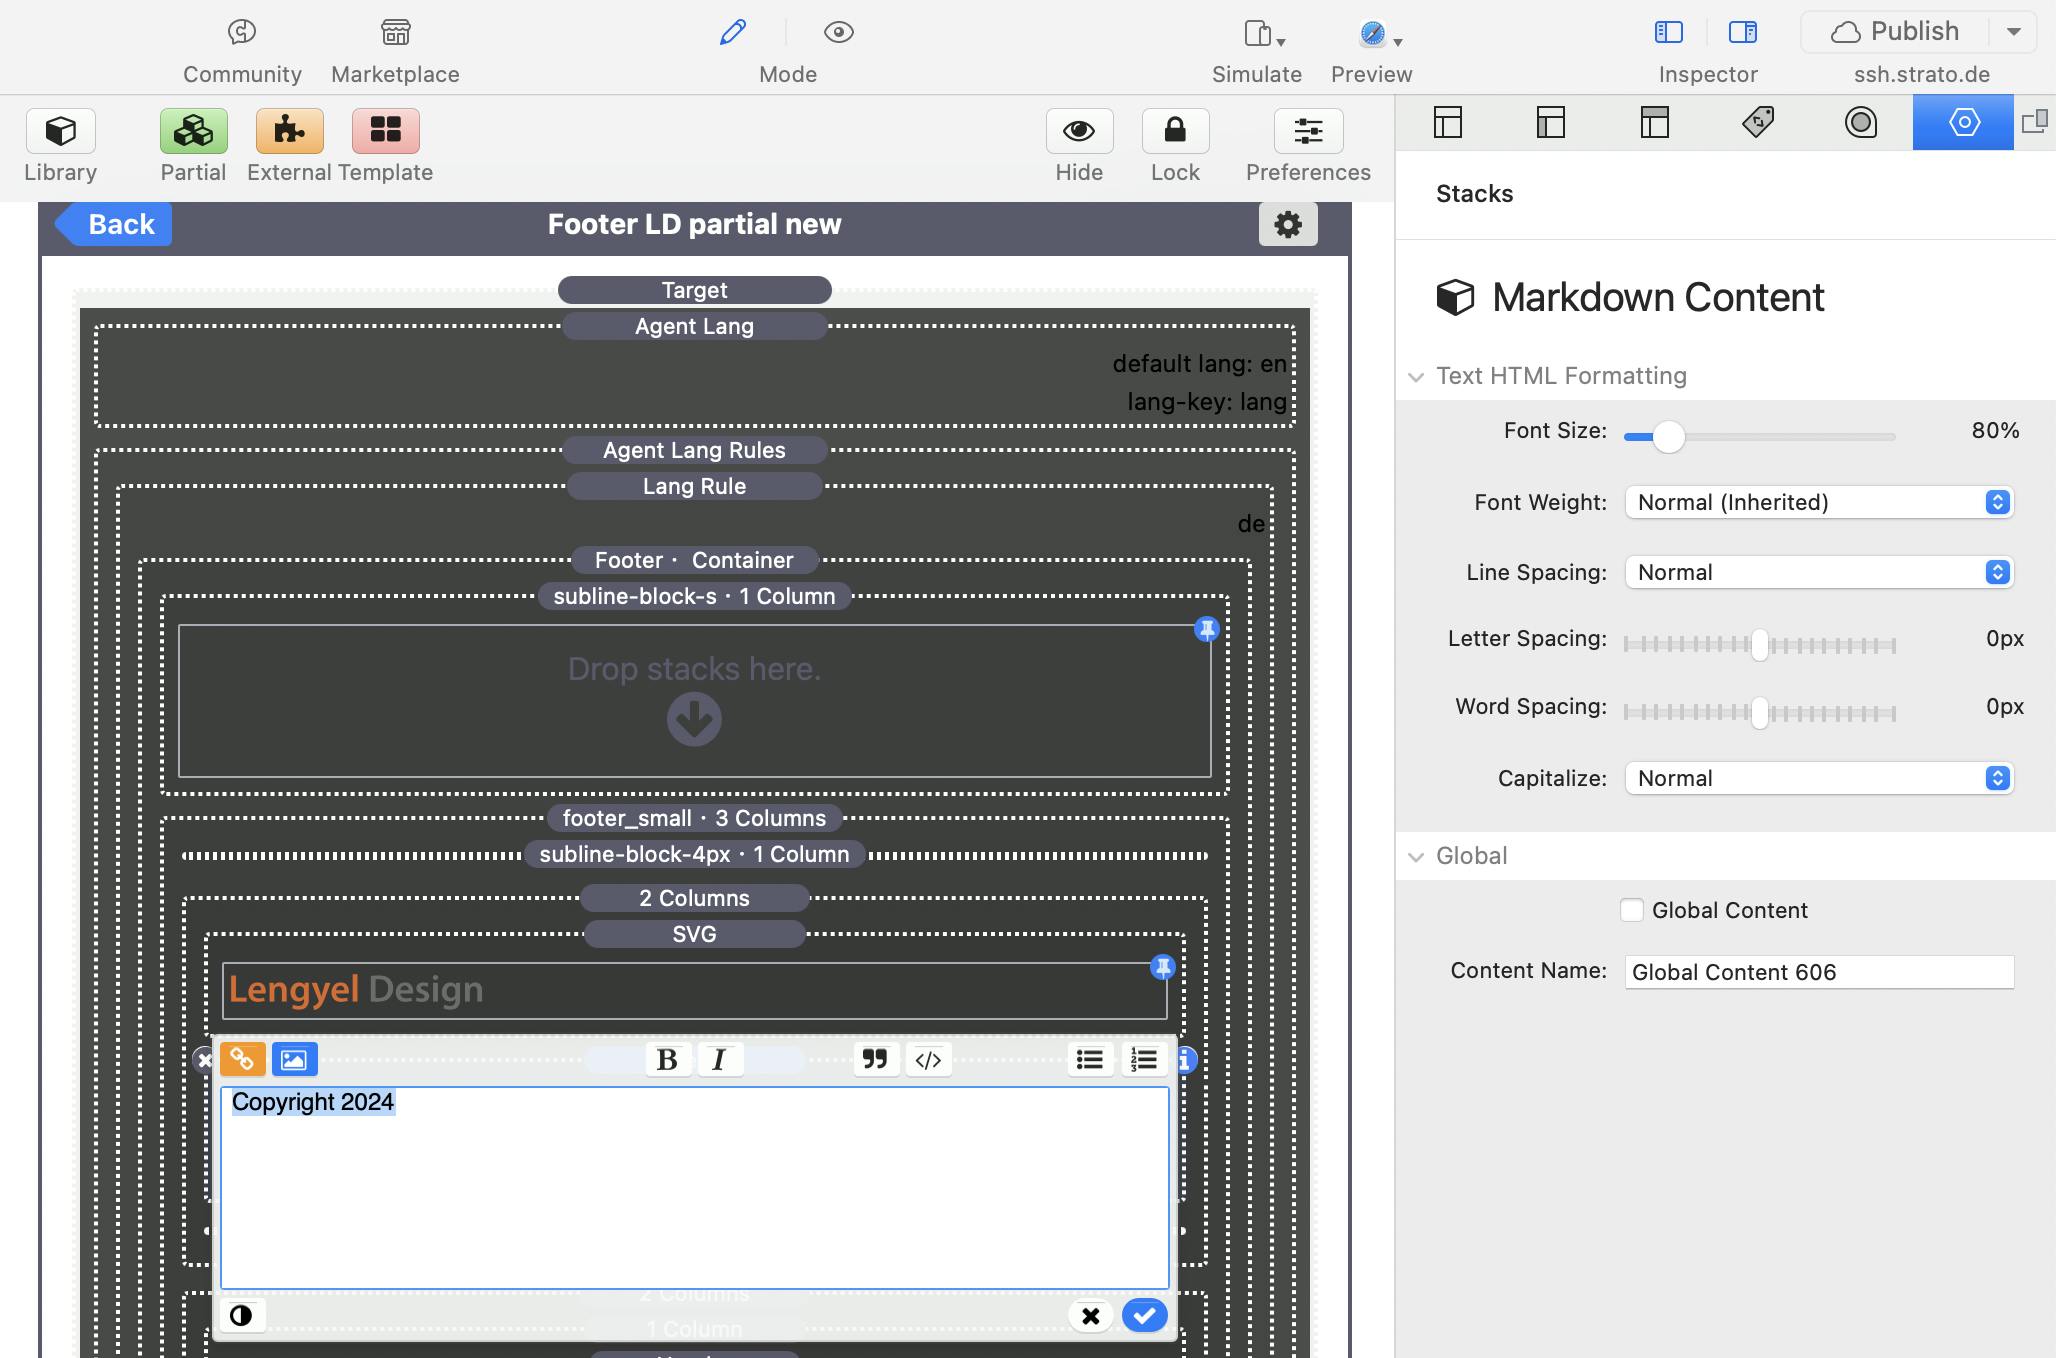Toggle Lock on the selected stack
Viewport: 2056px width, 1358px height.
[x=1175, y=131]
